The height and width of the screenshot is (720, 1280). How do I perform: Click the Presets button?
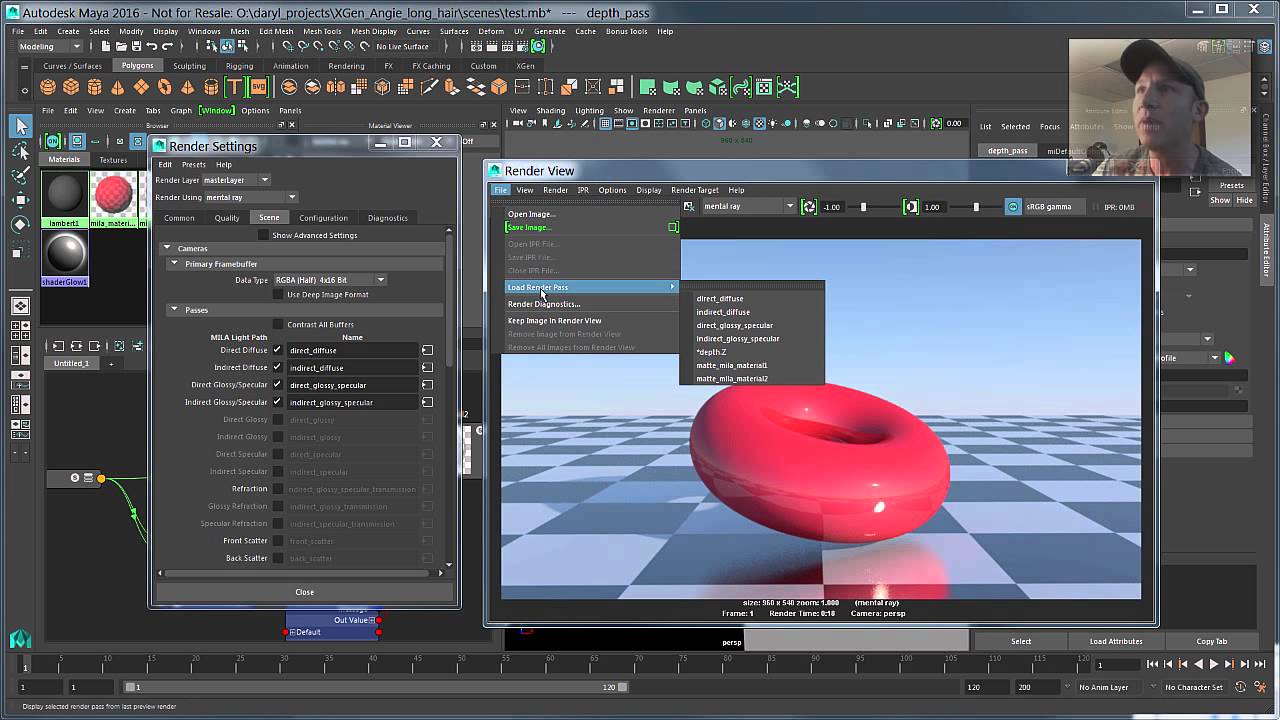click(x=1232, y=185)
